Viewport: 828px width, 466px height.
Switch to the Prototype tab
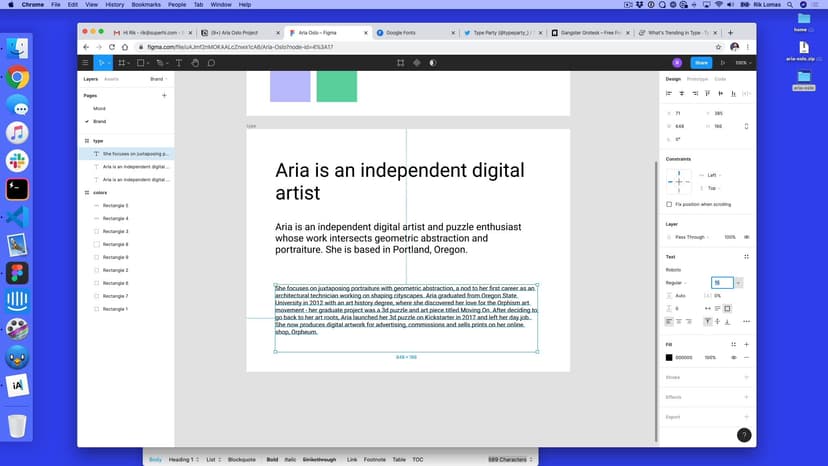(x=697, y=78)
